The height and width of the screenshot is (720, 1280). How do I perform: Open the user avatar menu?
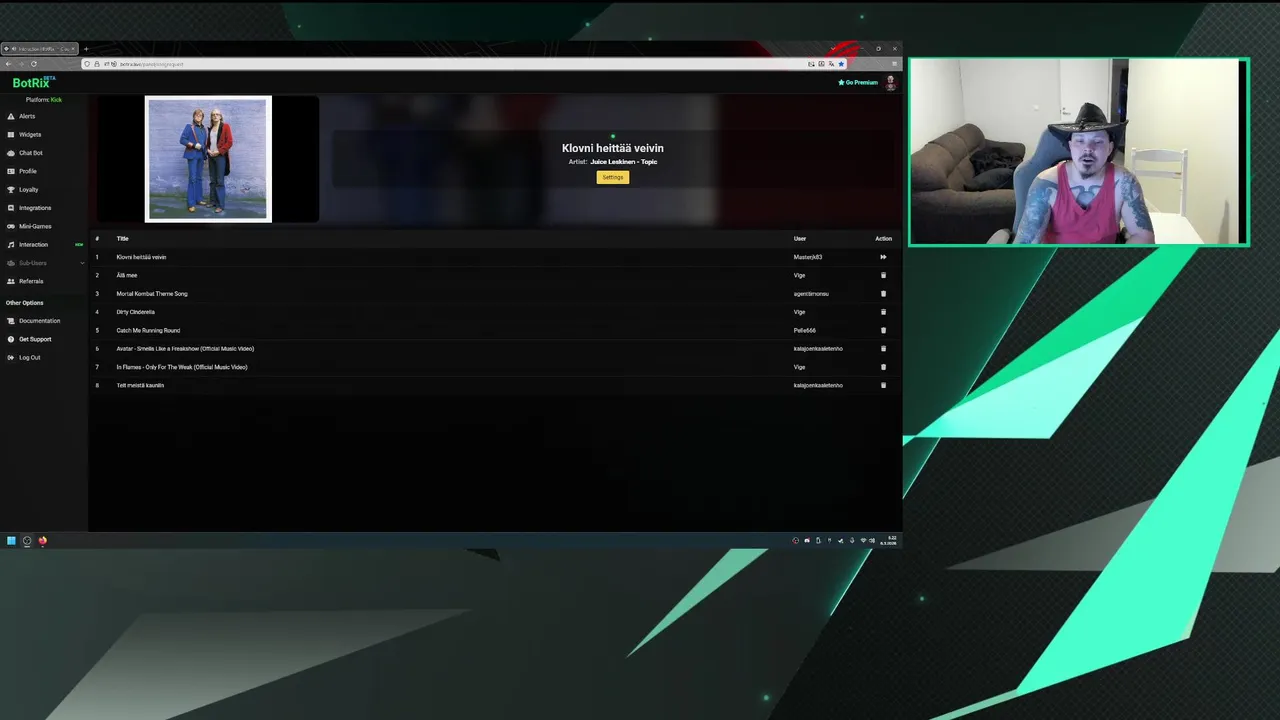(x=890, y=83)
